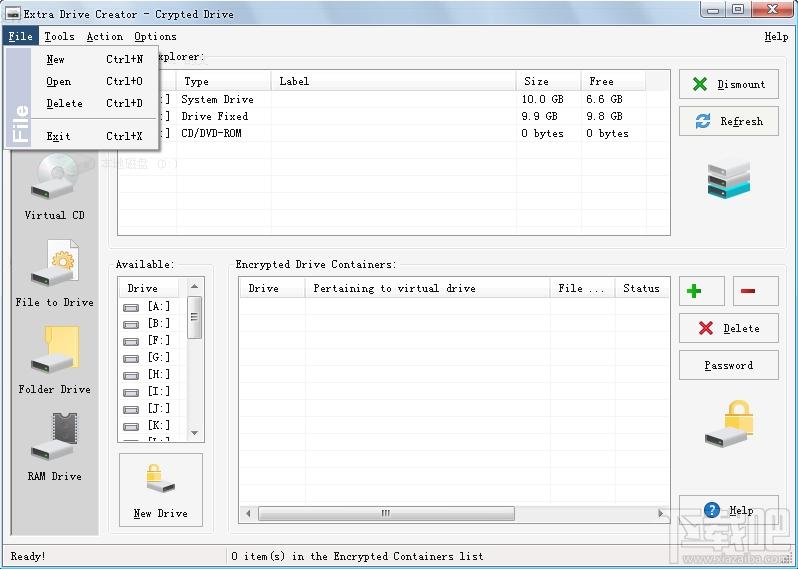Open the Action menu
798x569 pixels.
pyautogui.click(x=105, y=37)
